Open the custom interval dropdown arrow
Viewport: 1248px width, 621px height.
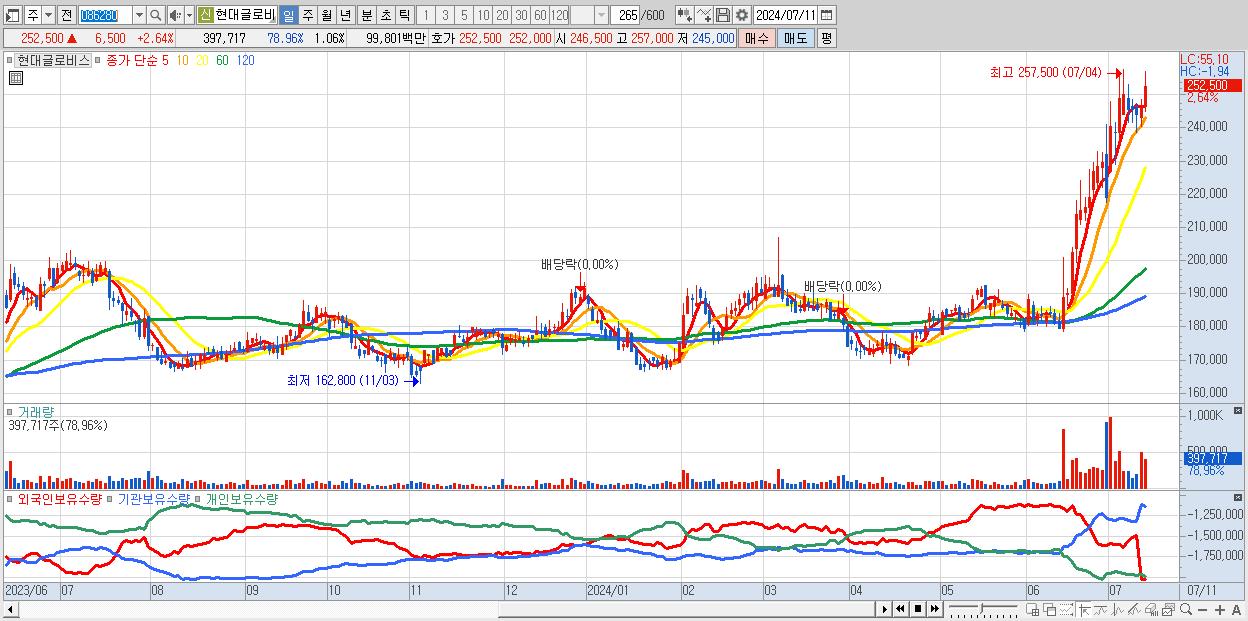(x=601, y=15)
